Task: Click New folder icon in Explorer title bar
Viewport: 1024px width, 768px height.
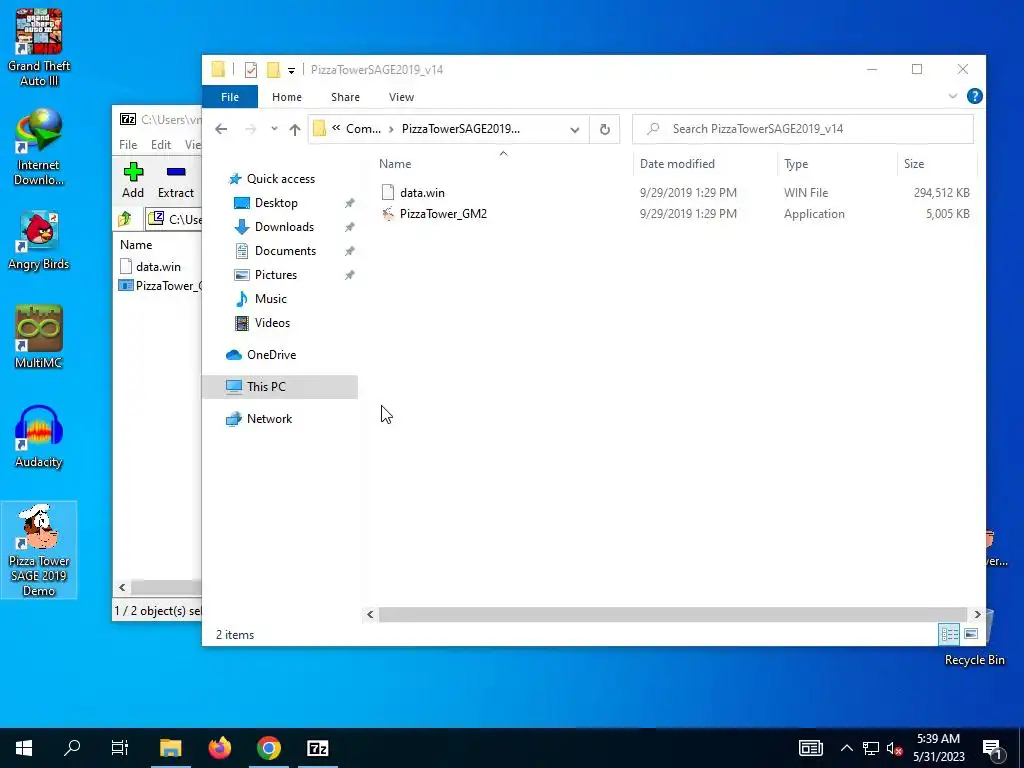Action: click(x=274, y=69)
